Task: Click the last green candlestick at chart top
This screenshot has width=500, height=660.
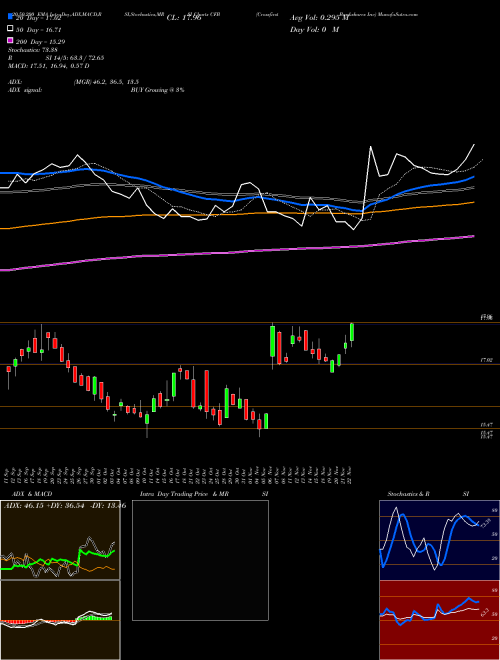Action: pos(352,333)
